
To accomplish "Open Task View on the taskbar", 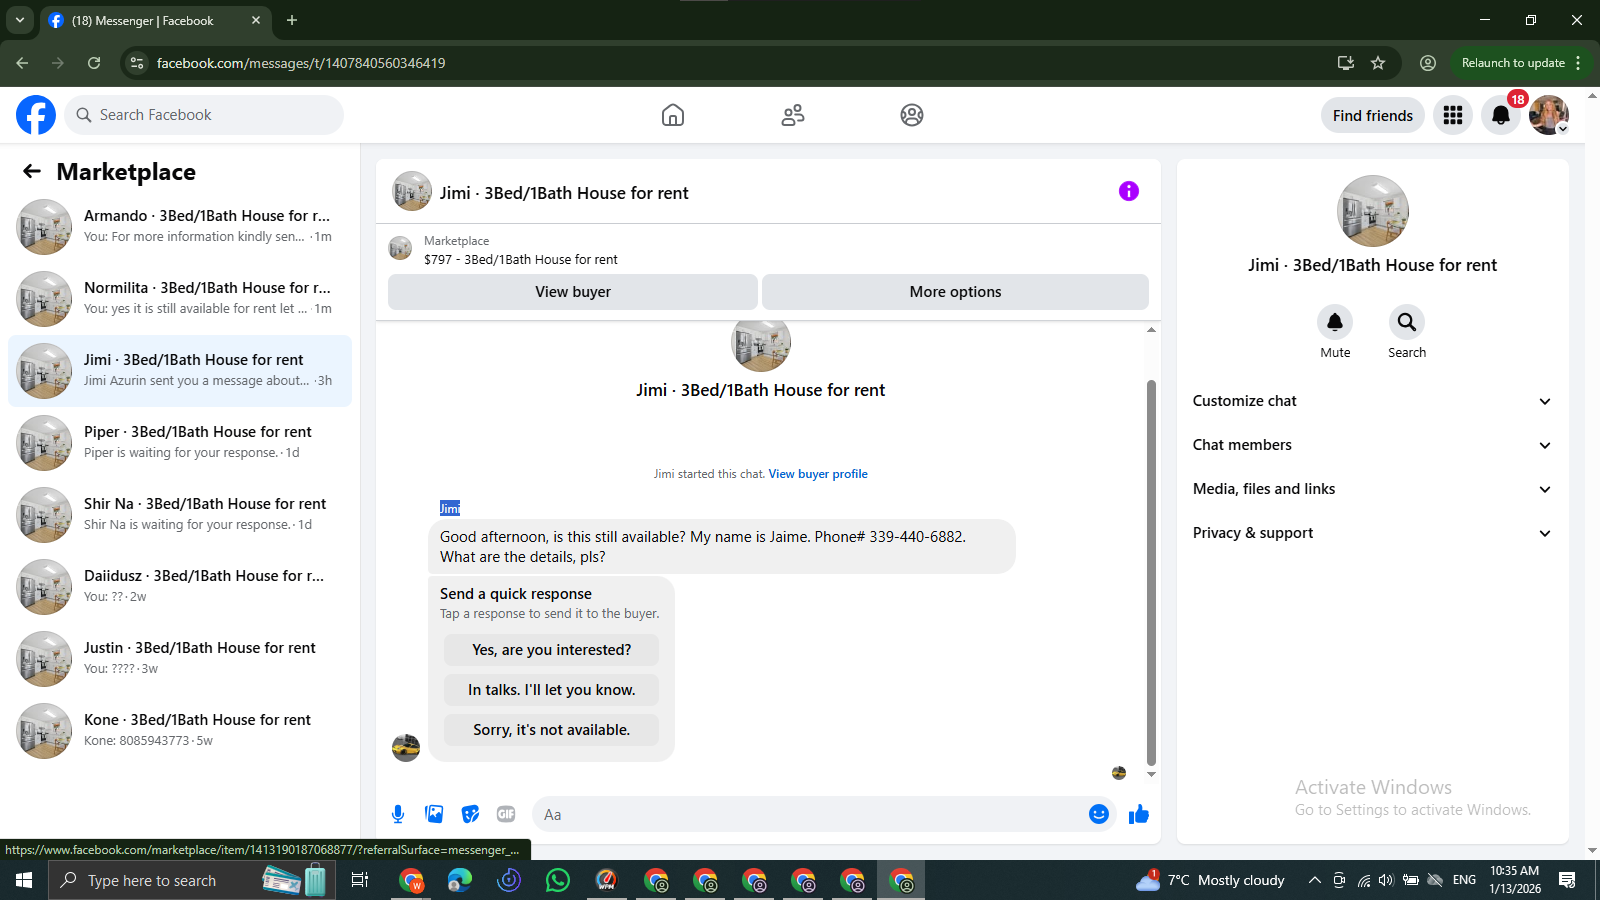I will point(360,880).
